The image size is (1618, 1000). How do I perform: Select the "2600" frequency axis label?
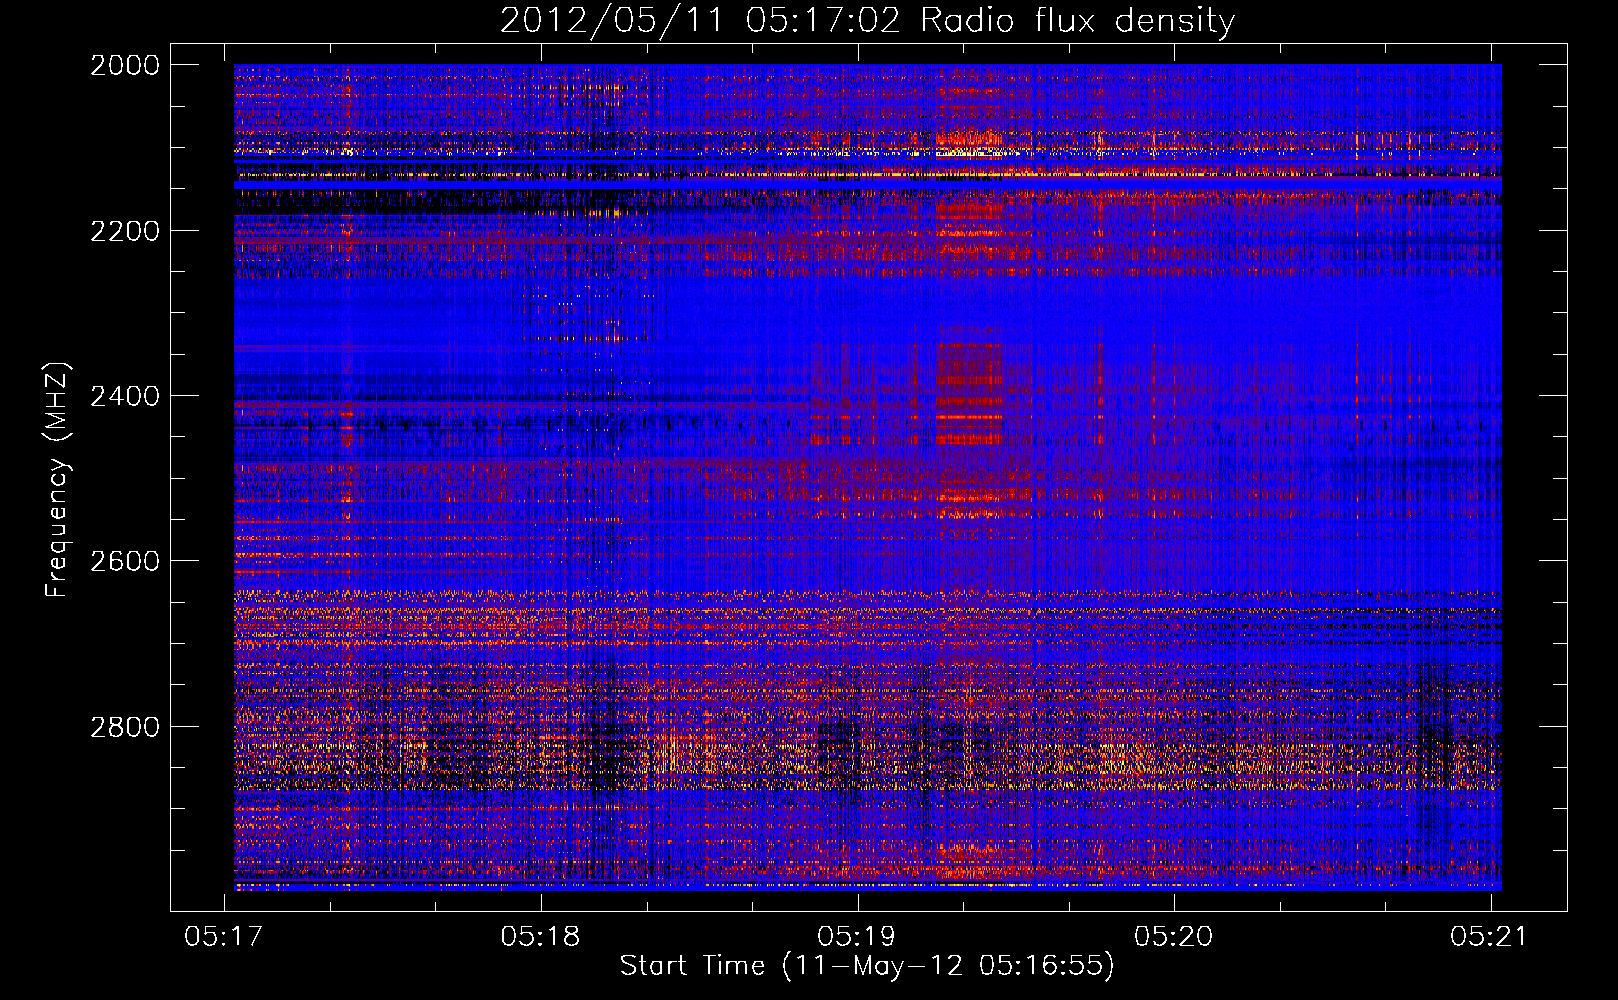[x=125, y=561]
